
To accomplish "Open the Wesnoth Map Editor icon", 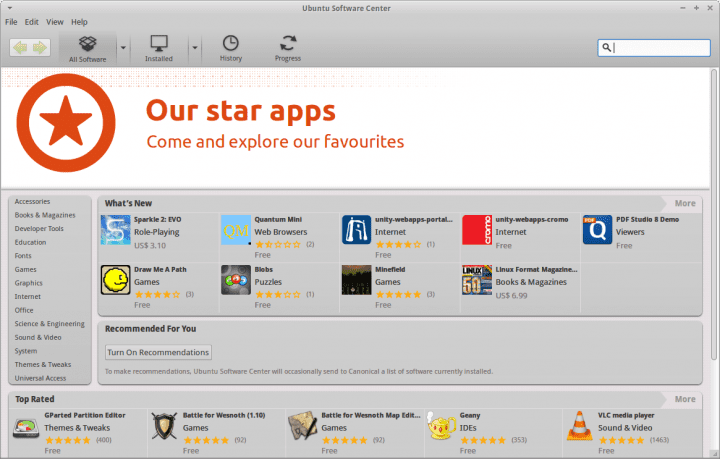I will pos(303,426).
